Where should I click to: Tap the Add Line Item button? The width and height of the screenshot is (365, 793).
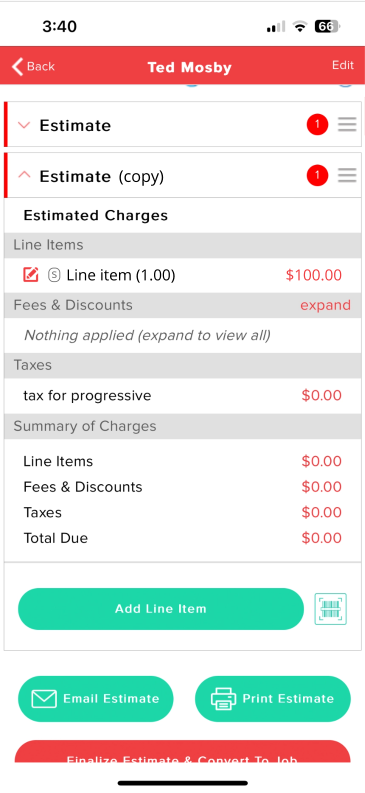pyautogui.click(x=161, y=609)
